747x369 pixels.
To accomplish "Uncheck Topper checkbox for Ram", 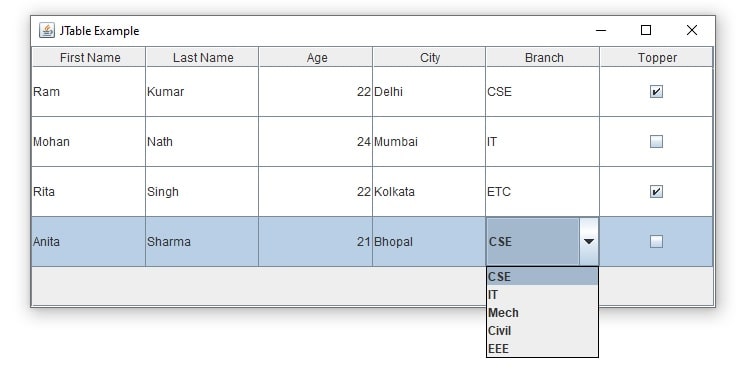I will point(656,92).
